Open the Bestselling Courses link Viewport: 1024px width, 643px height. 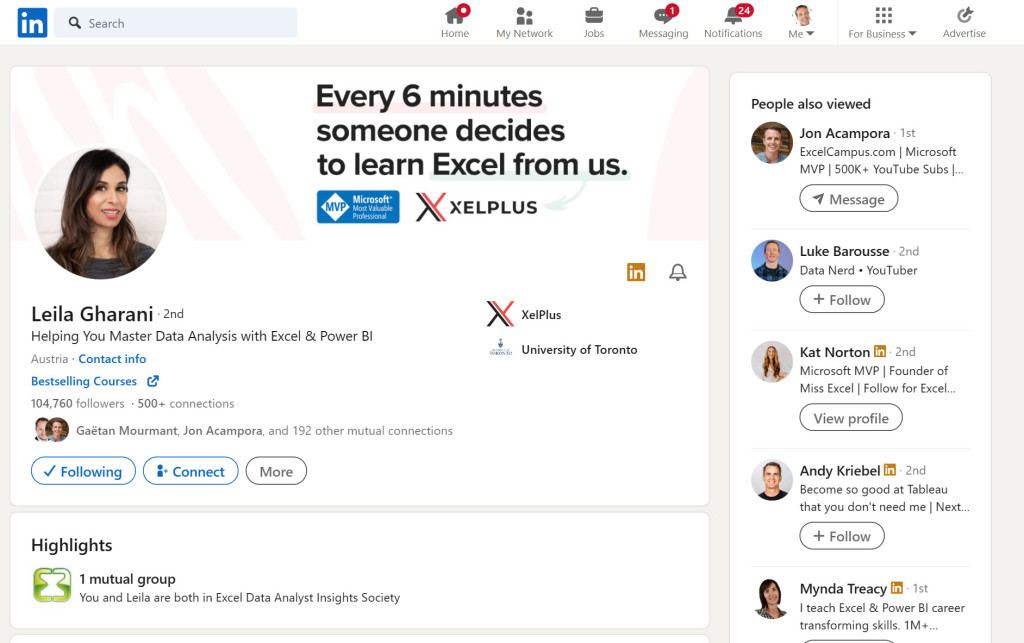84,381
